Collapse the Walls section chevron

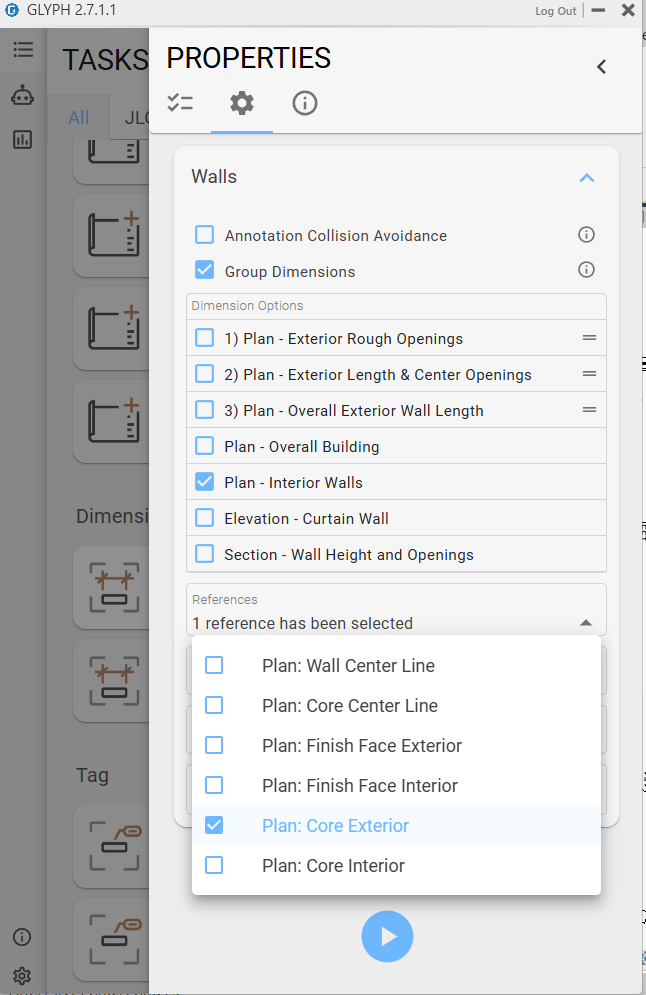click(587, 178)
